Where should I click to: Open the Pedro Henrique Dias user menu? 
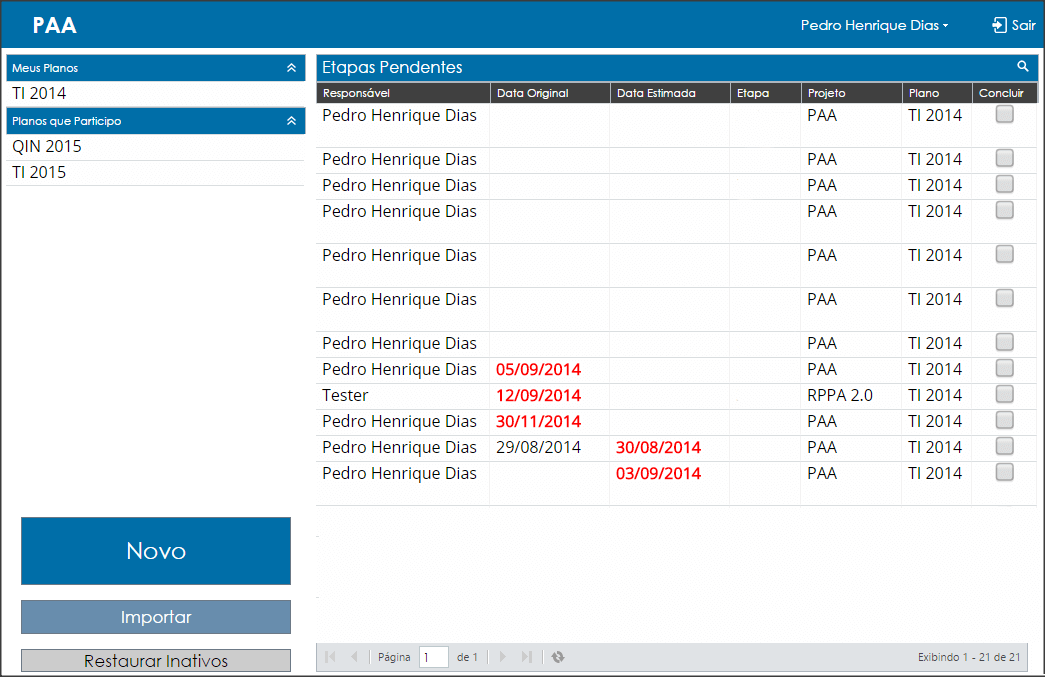874,25
